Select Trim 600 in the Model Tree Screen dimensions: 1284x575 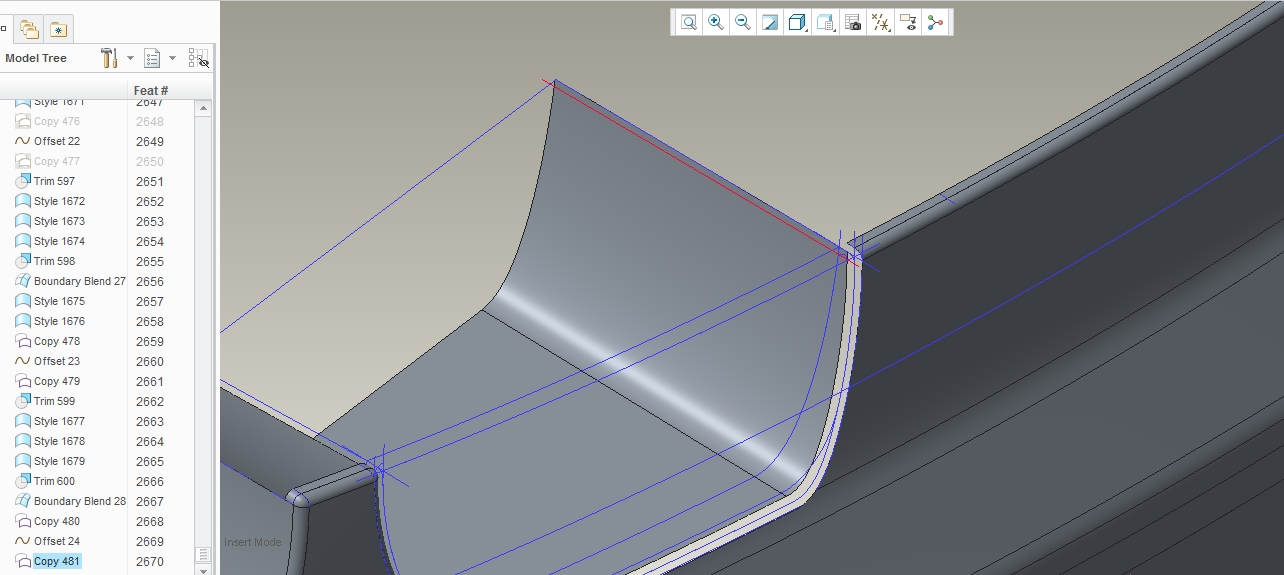point(54,481)
